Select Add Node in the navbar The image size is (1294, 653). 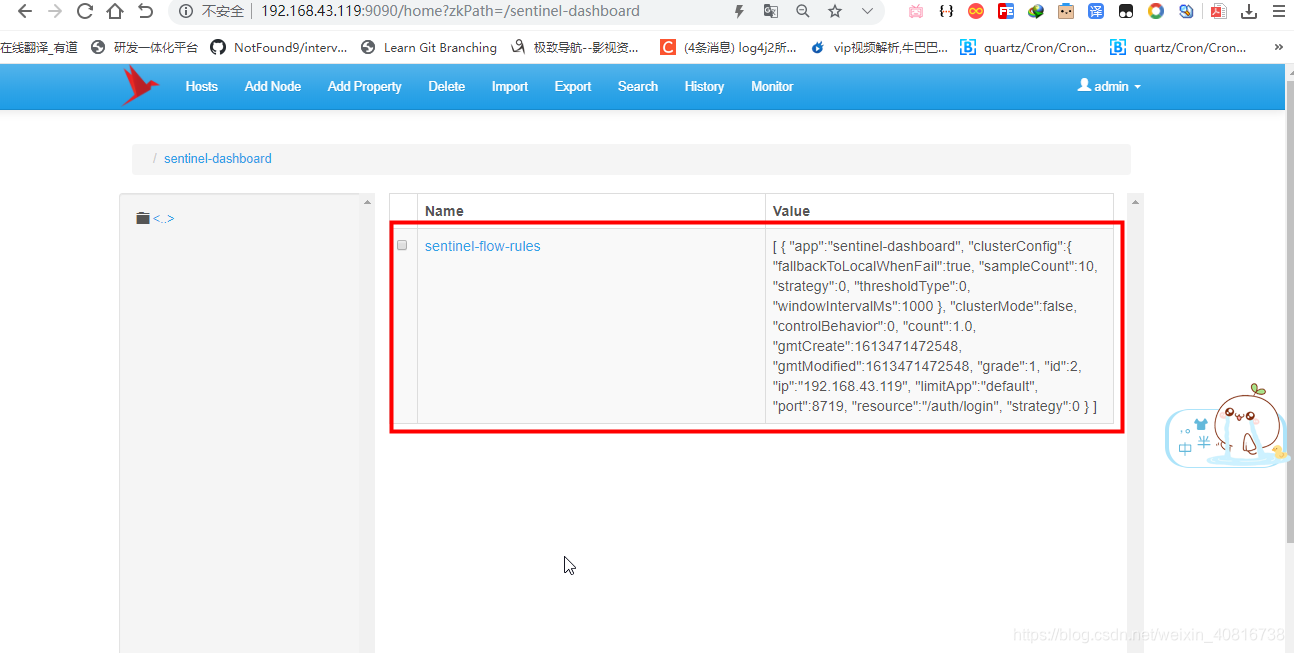click(272, 87)
